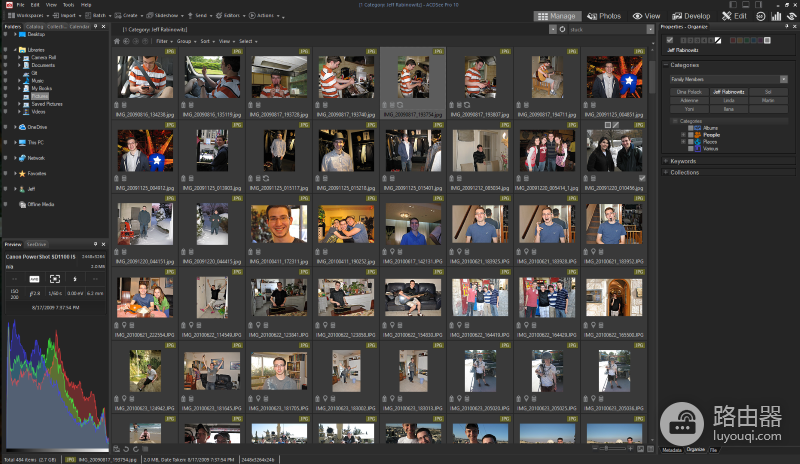
Task: Open the Help menu
Action: [86, 5]
